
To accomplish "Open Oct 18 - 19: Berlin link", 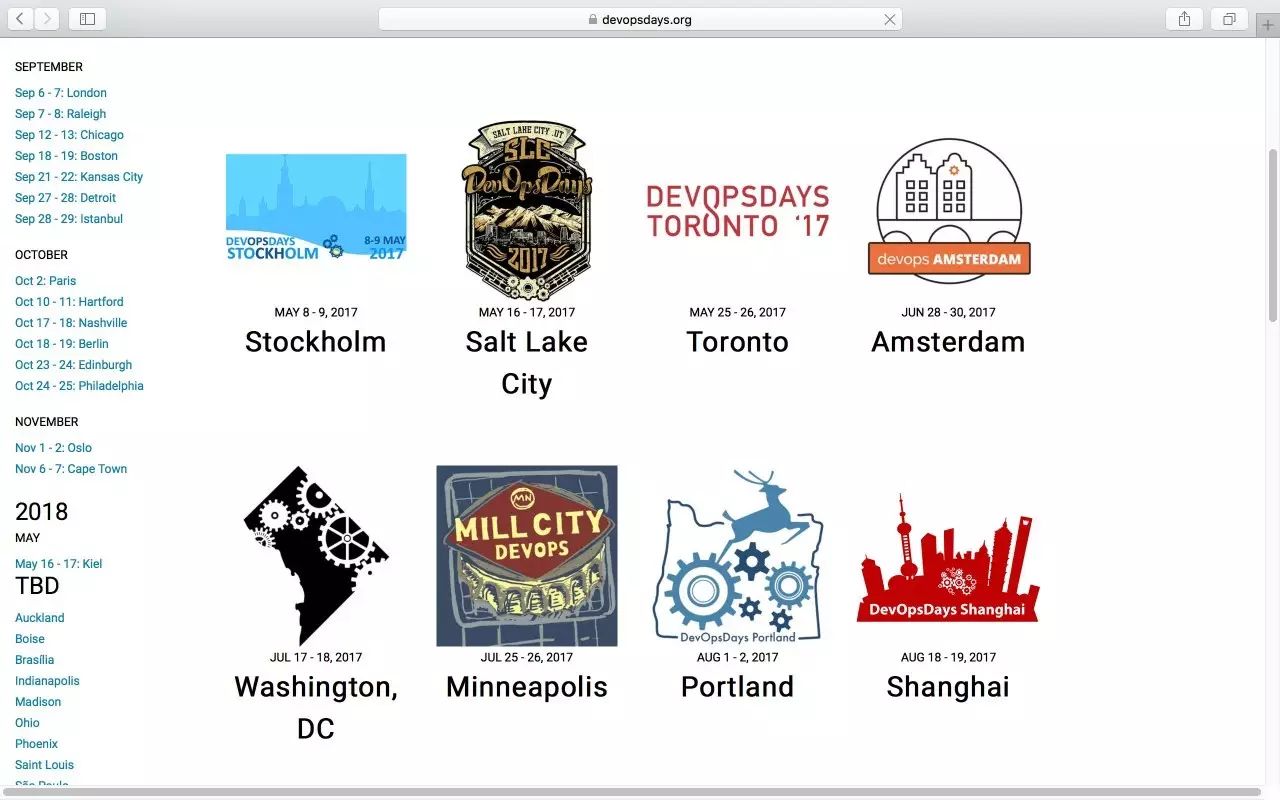I will tap(60, 344).
